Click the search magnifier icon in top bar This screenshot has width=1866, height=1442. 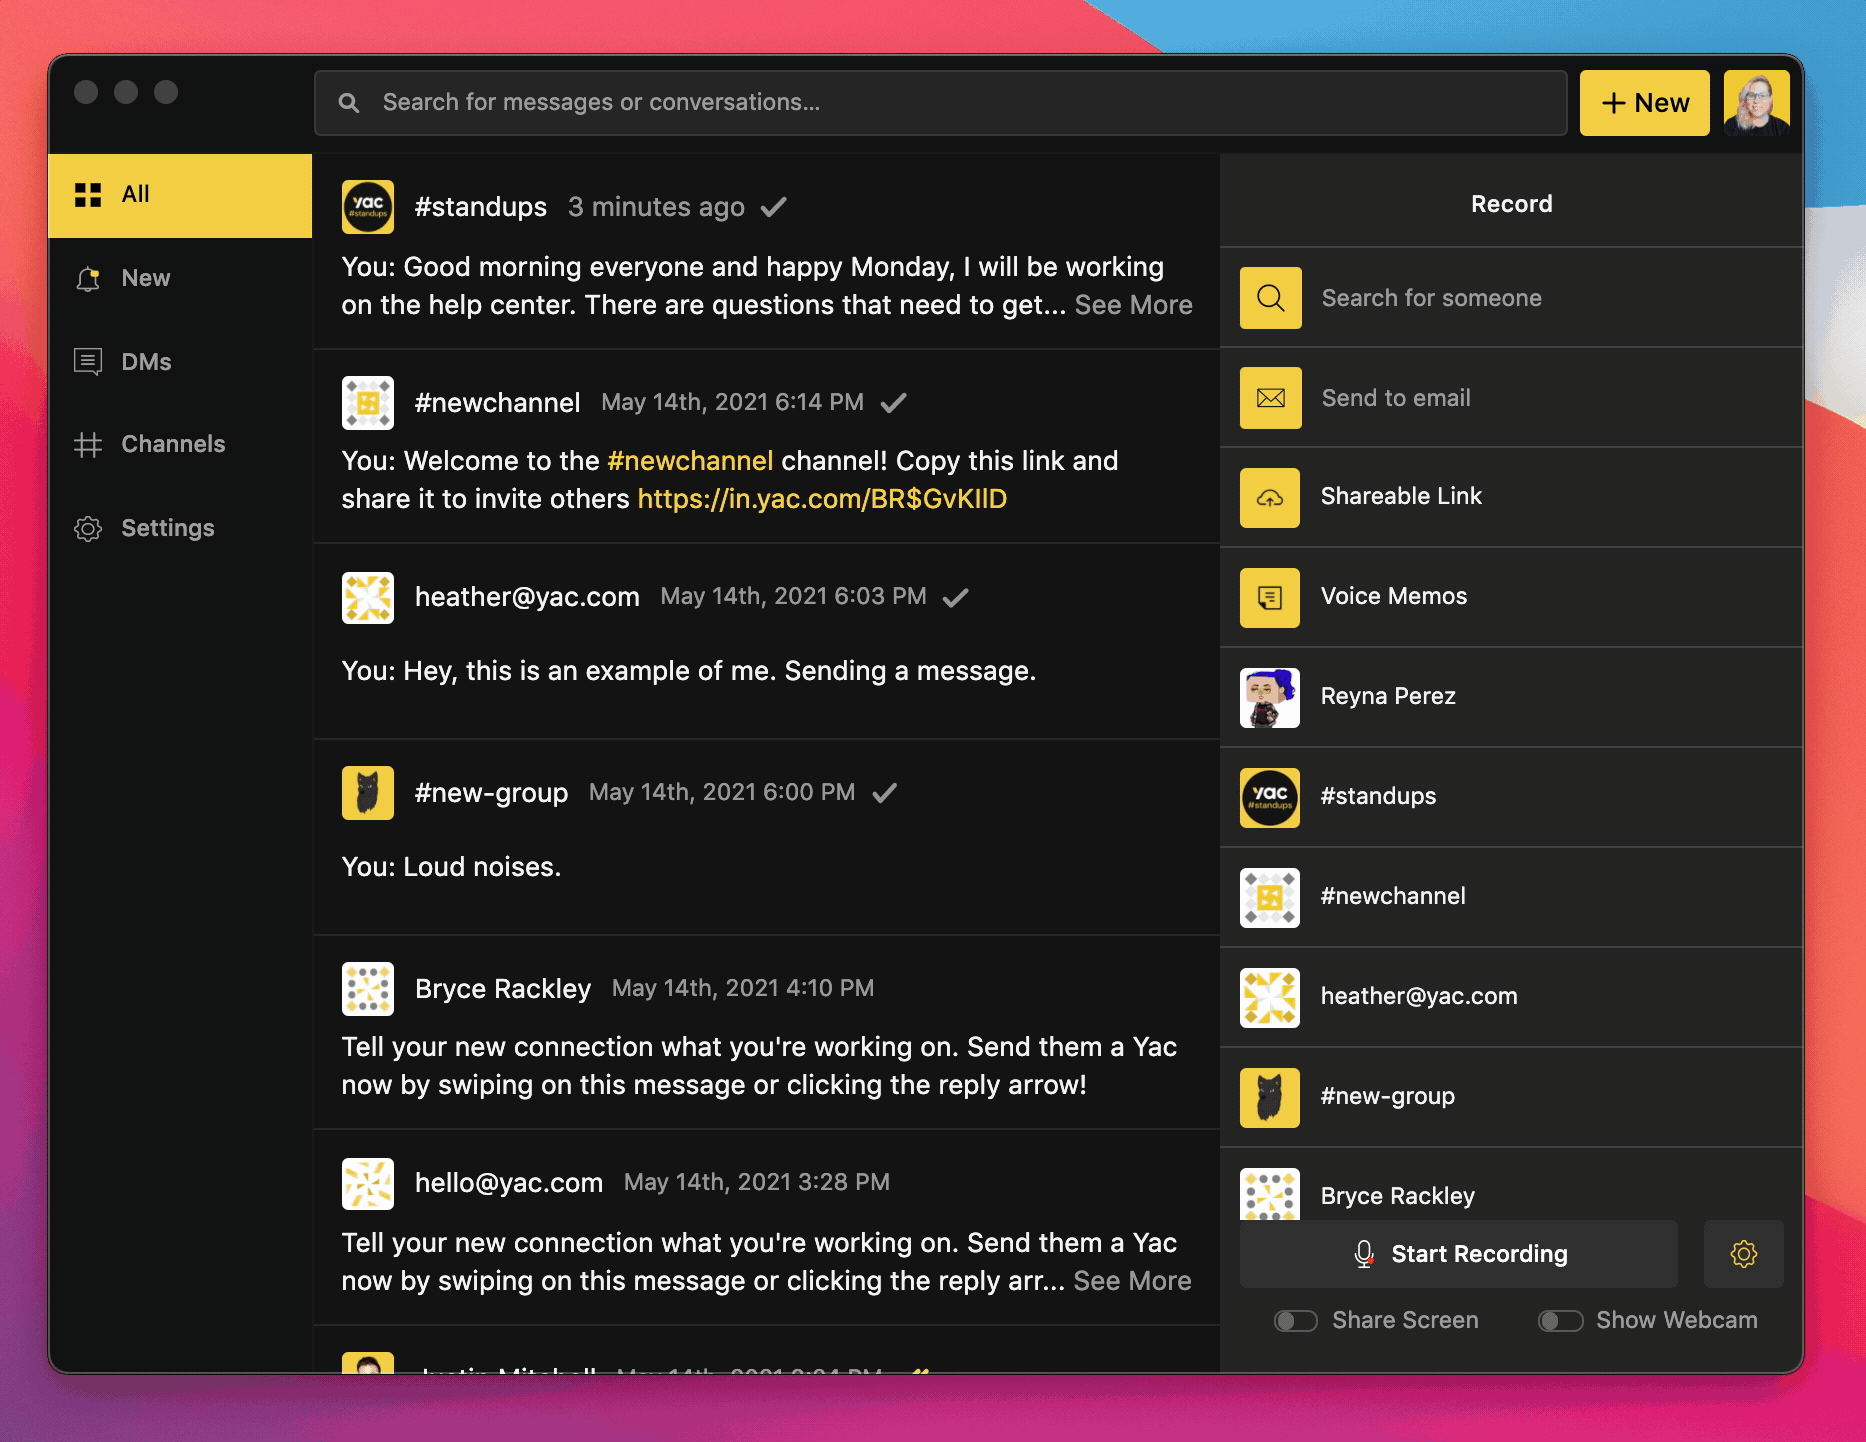pyautogui.click(x=348, y=102)
